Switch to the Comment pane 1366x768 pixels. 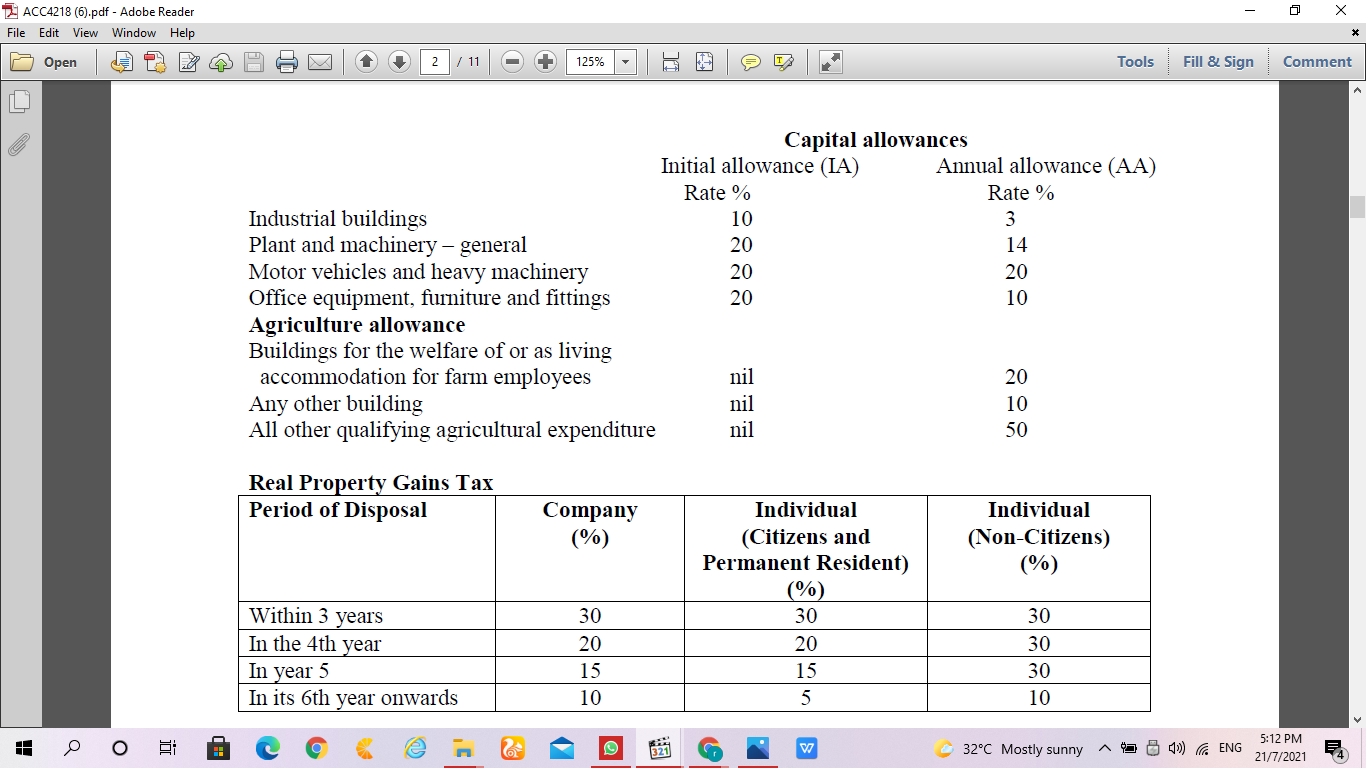tap(1317, 61)
